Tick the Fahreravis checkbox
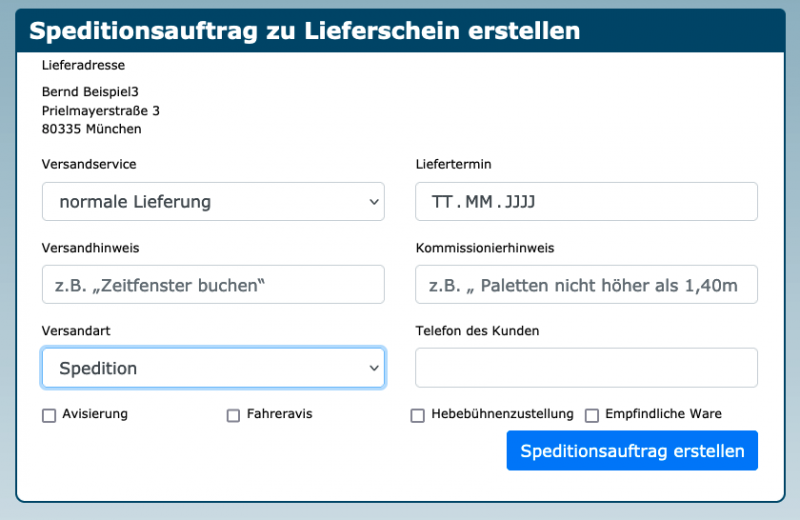This screenshot has height=520, width=800. (234, 416)
